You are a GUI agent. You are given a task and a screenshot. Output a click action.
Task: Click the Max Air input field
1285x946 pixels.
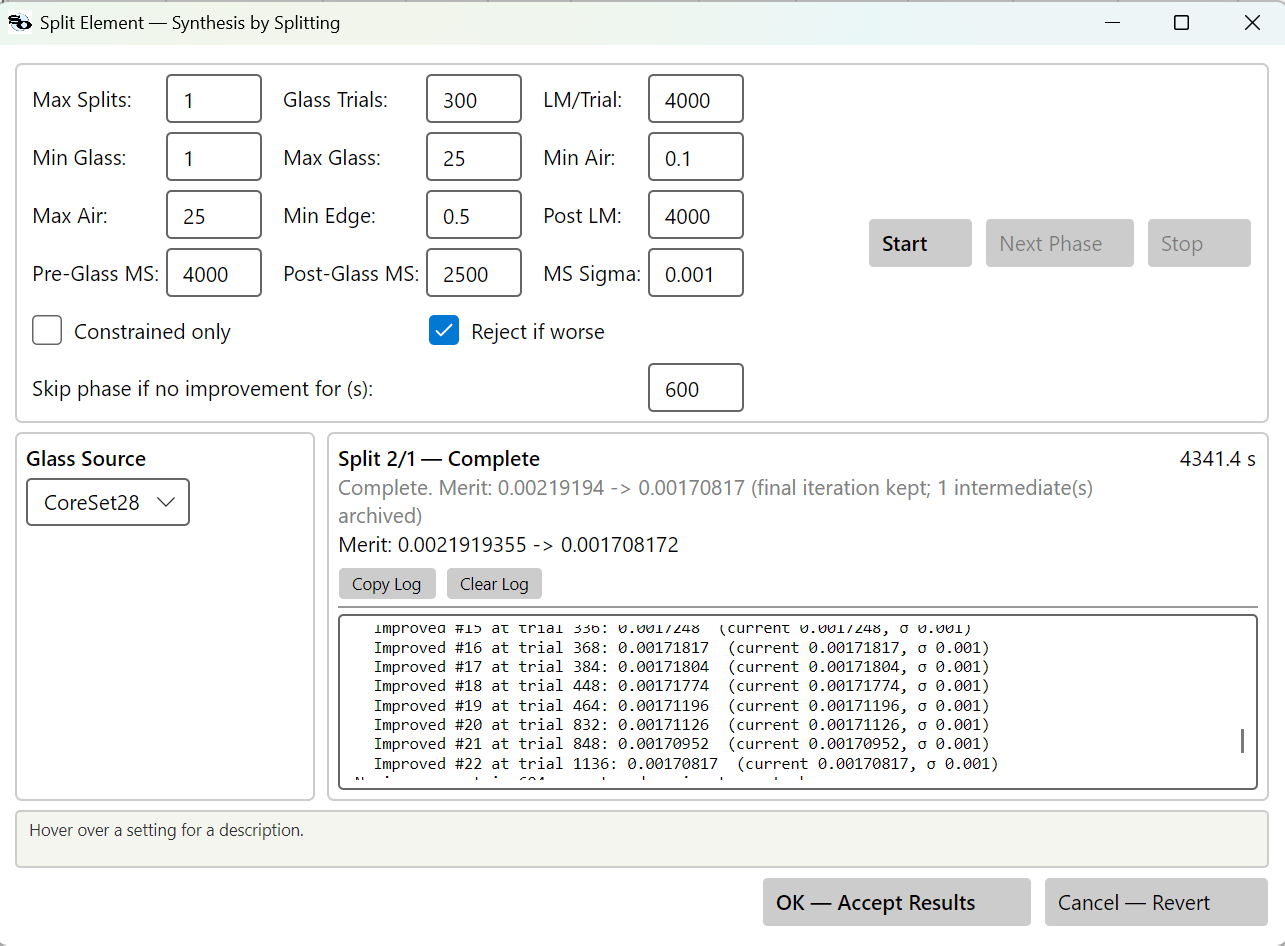(214, 215)
